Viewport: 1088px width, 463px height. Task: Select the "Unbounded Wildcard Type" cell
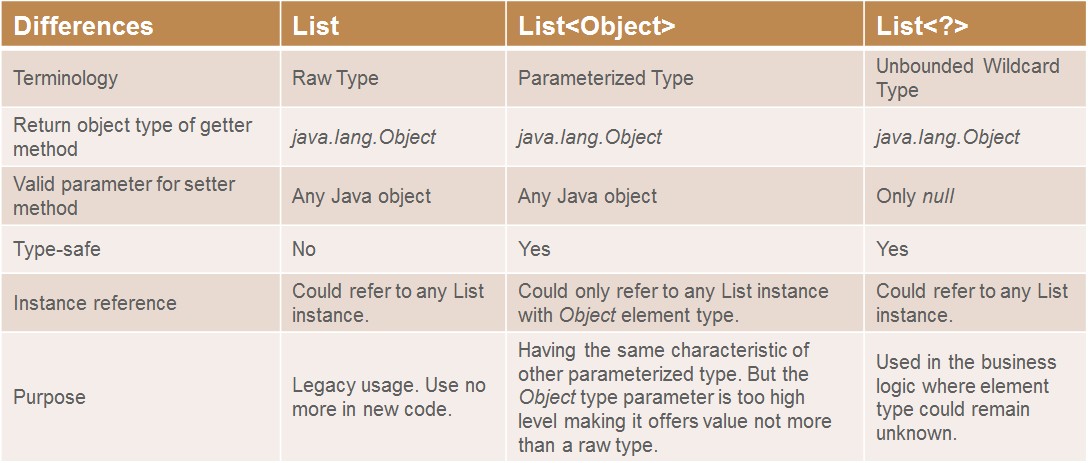967,78
